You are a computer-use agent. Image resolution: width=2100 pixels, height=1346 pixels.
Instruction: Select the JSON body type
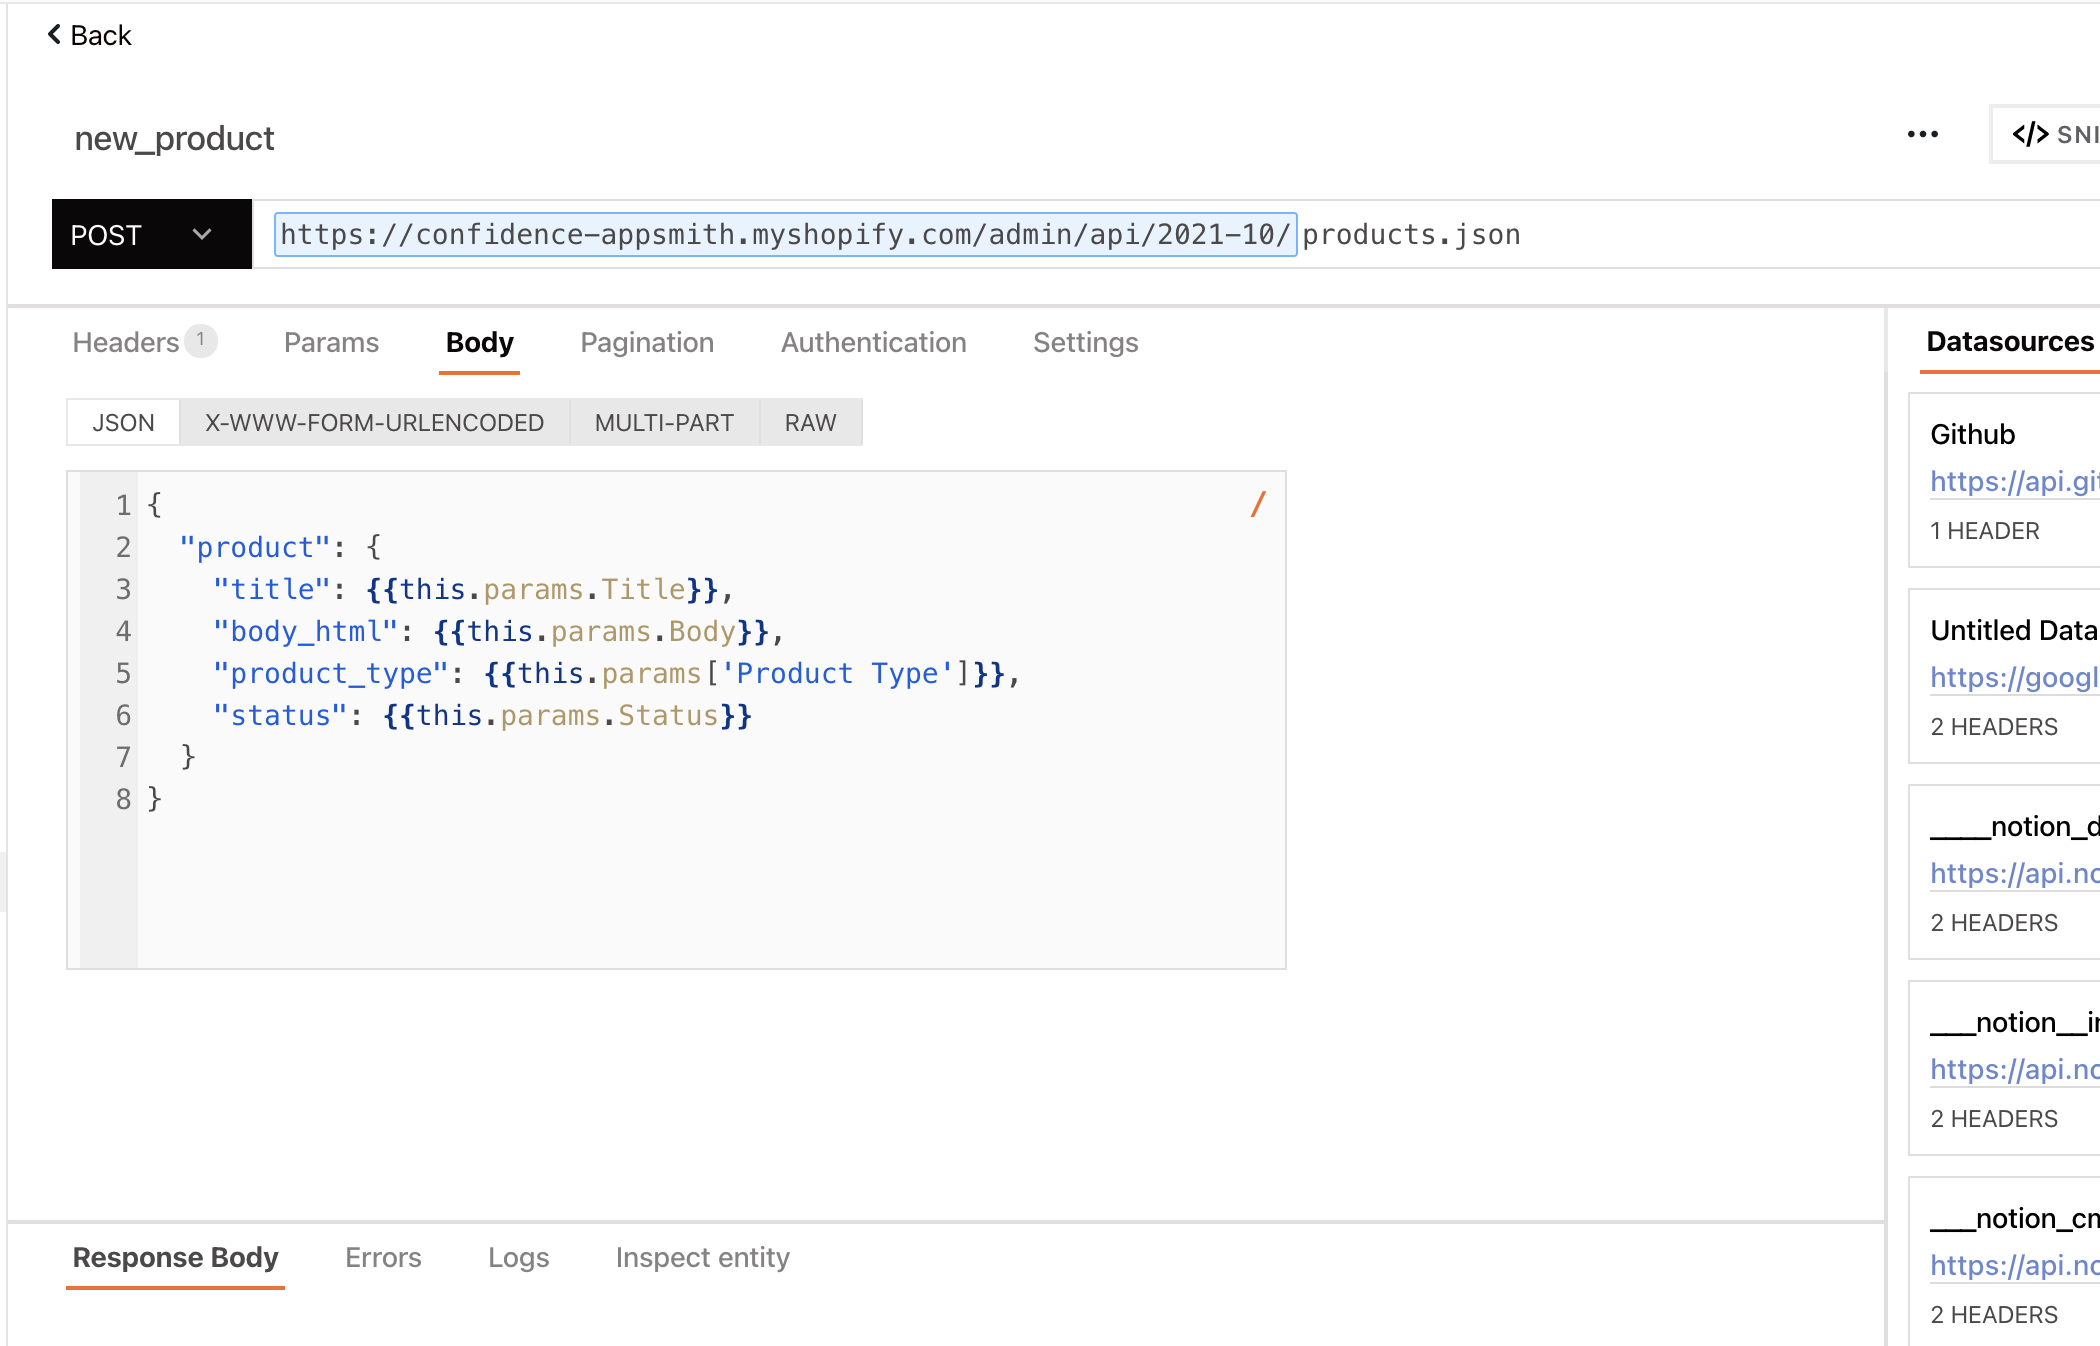[x=123, y=422]
